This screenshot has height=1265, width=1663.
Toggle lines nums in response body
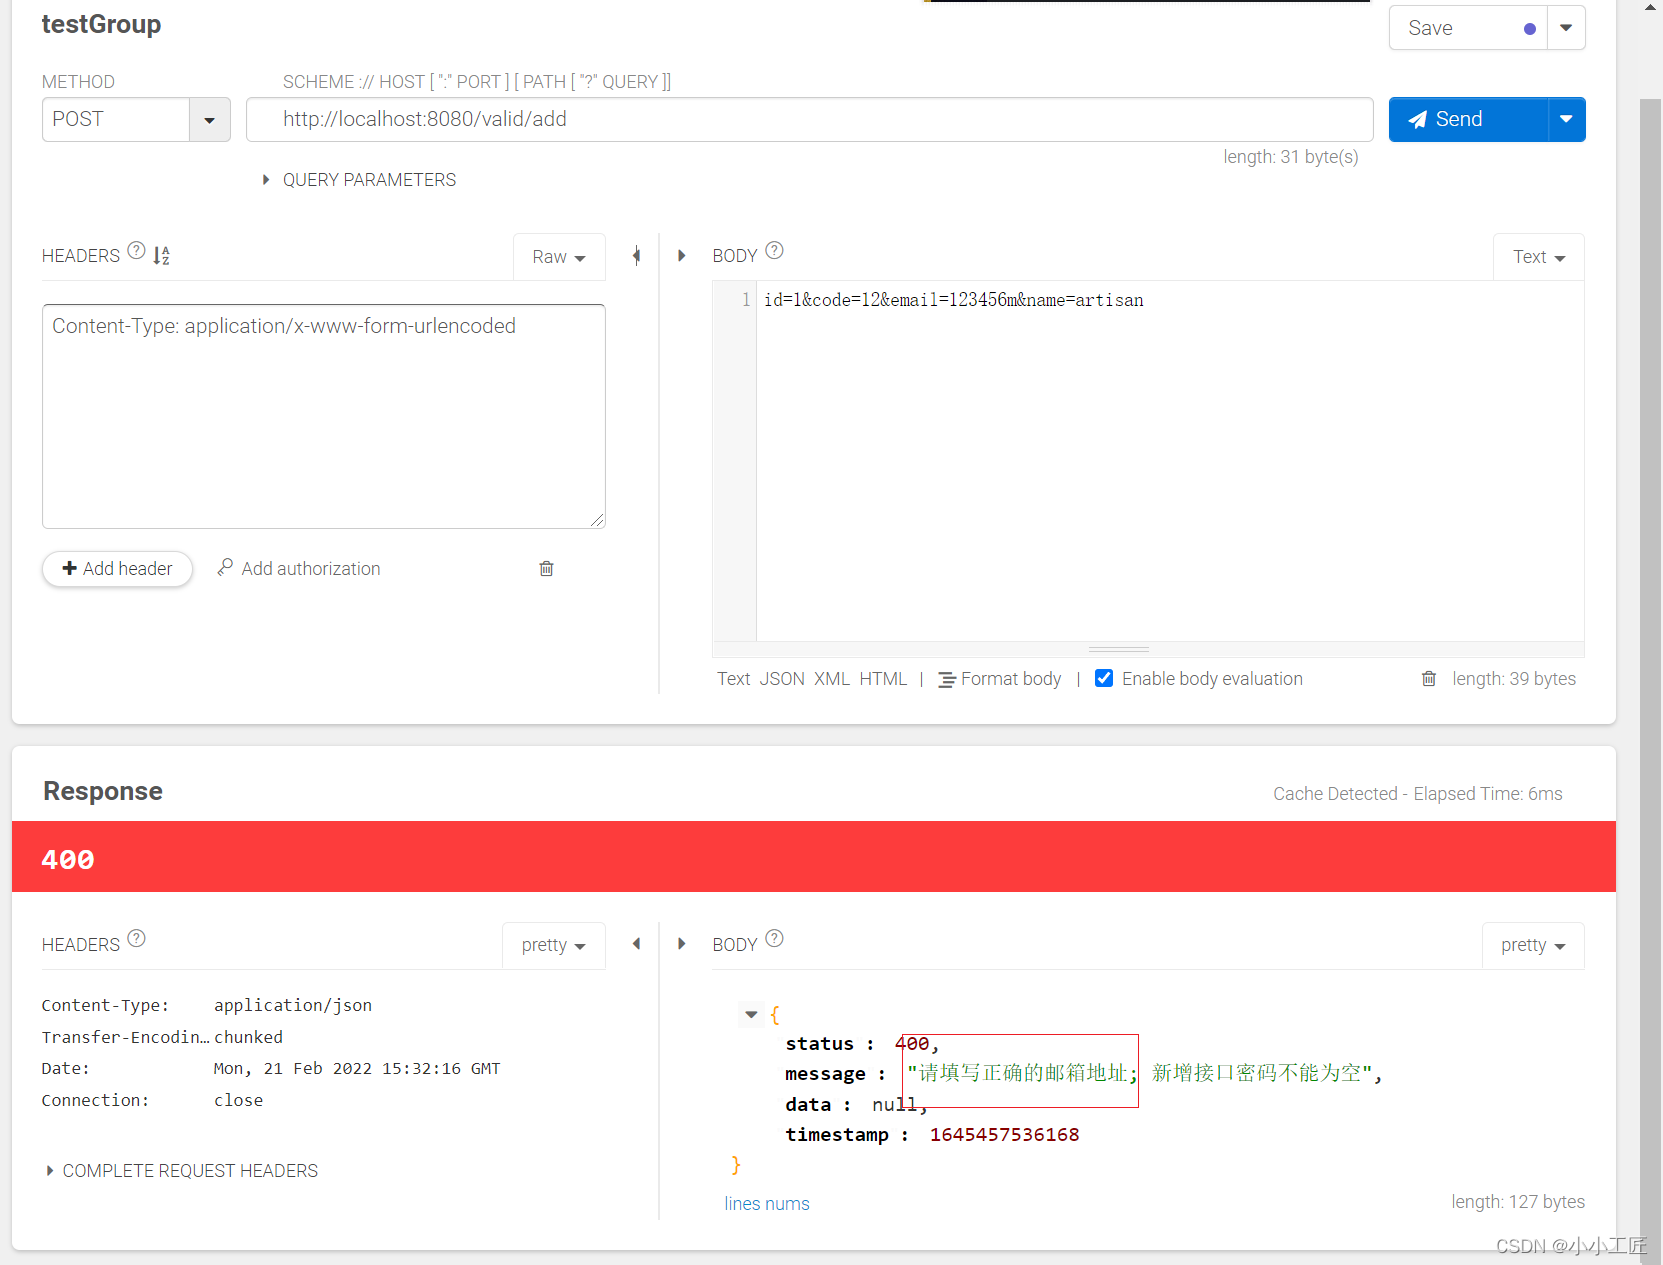766,1204
